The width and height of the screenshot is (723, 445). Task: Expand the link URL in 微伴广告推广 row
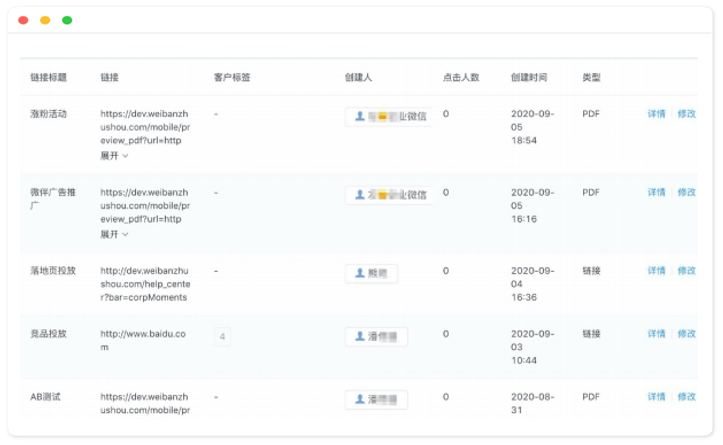pos(114,235)
